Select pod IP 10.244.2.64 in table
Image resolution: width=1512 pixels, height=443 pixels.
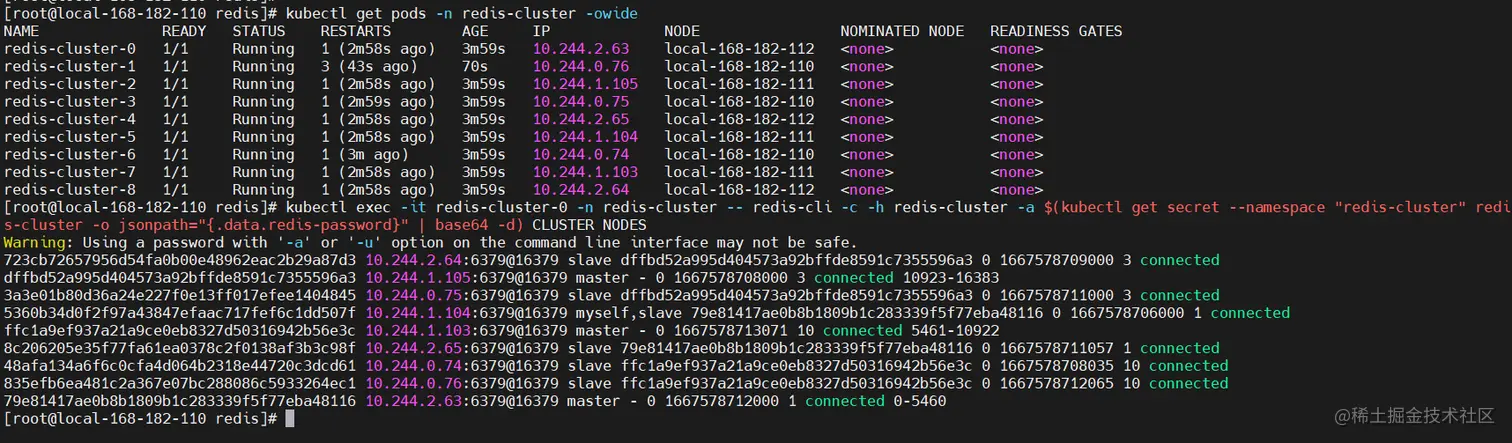pos(581,190)
